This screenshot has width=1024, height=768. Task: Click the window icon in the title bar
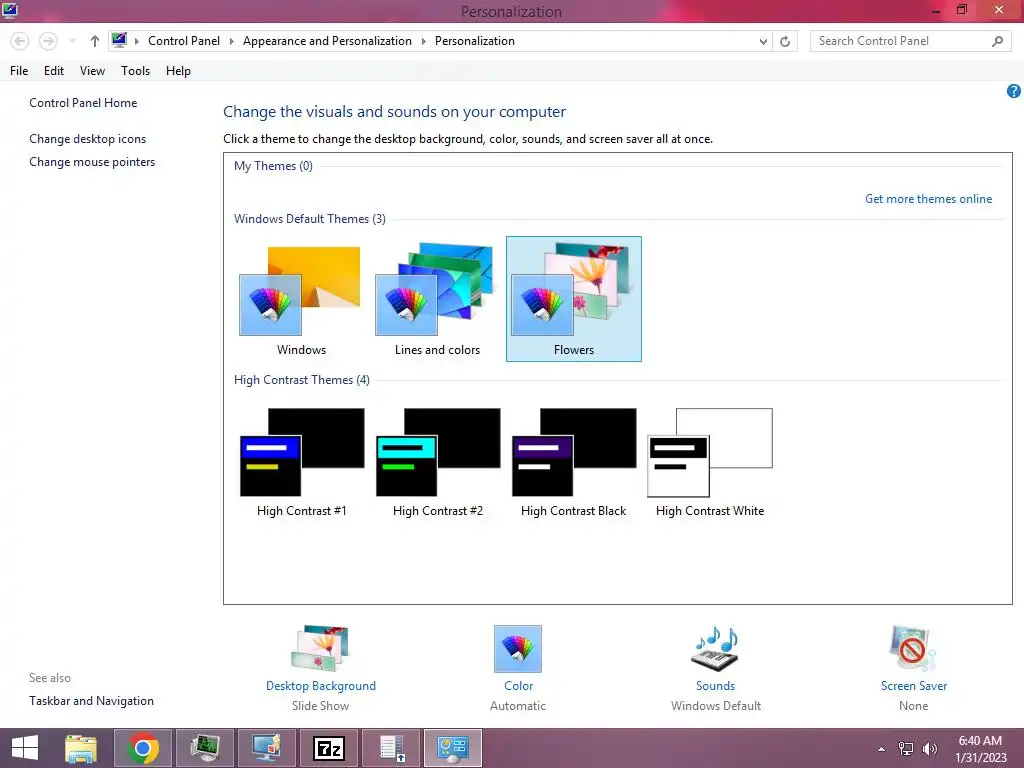tap(10, 10)
